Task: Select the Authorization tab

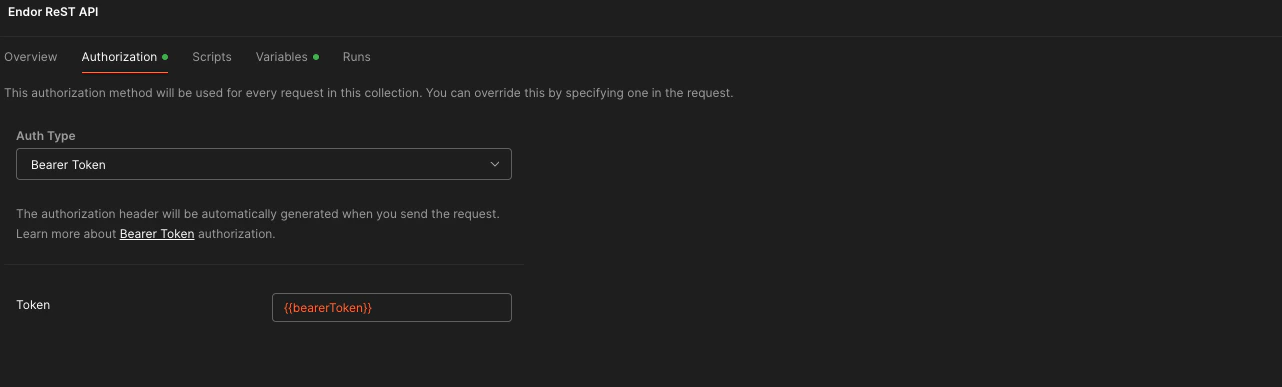Action: point(124,57)
